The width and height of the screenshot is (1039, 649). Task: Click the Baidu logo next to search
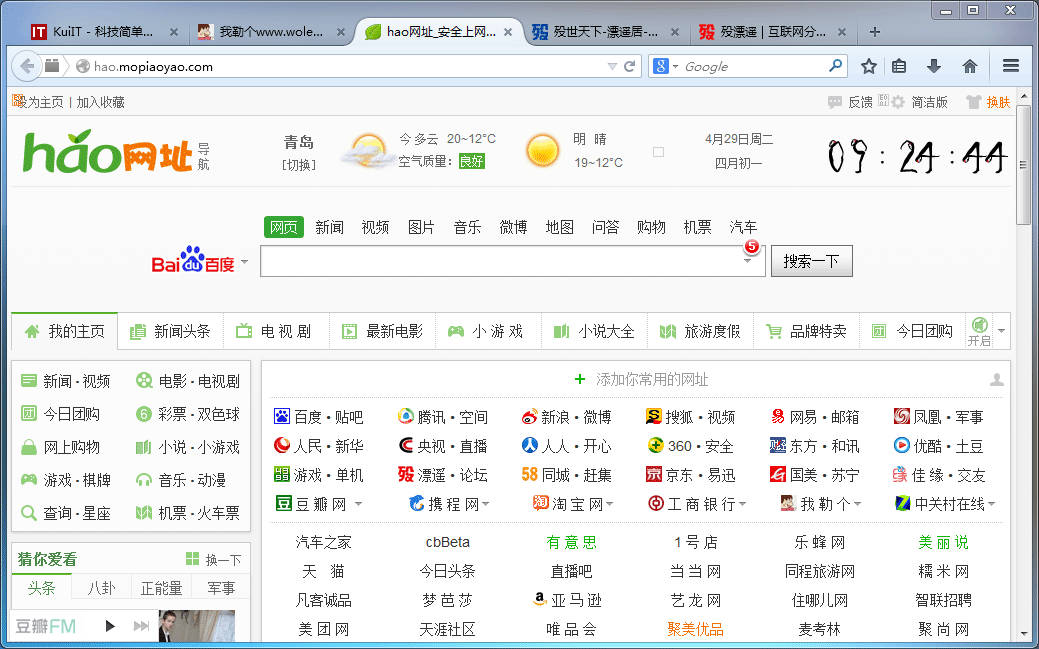[x=193, y=260]
